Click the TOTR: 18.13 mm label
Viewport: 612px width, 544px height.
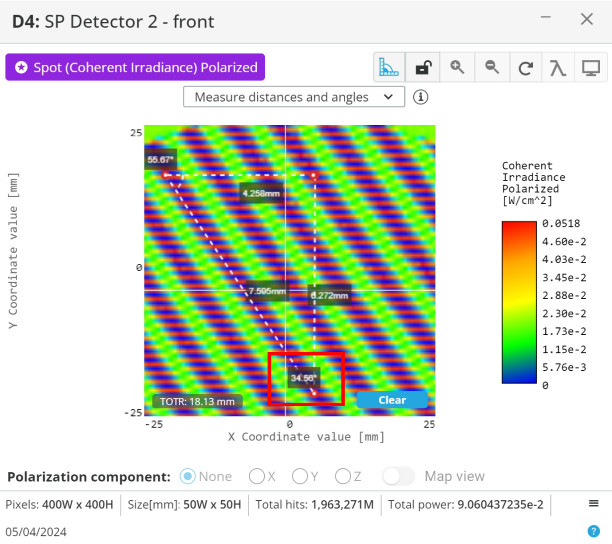197,402
